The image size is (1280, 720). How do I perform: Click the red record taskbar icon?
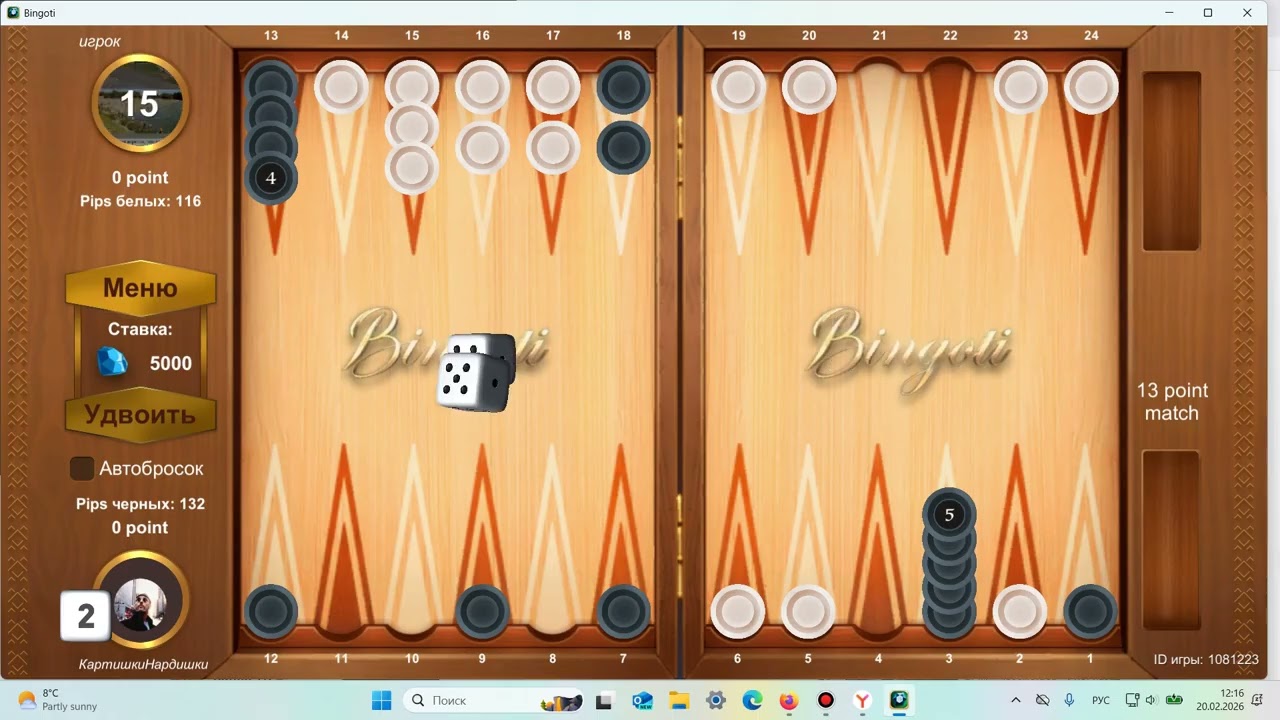pos(826,700)
